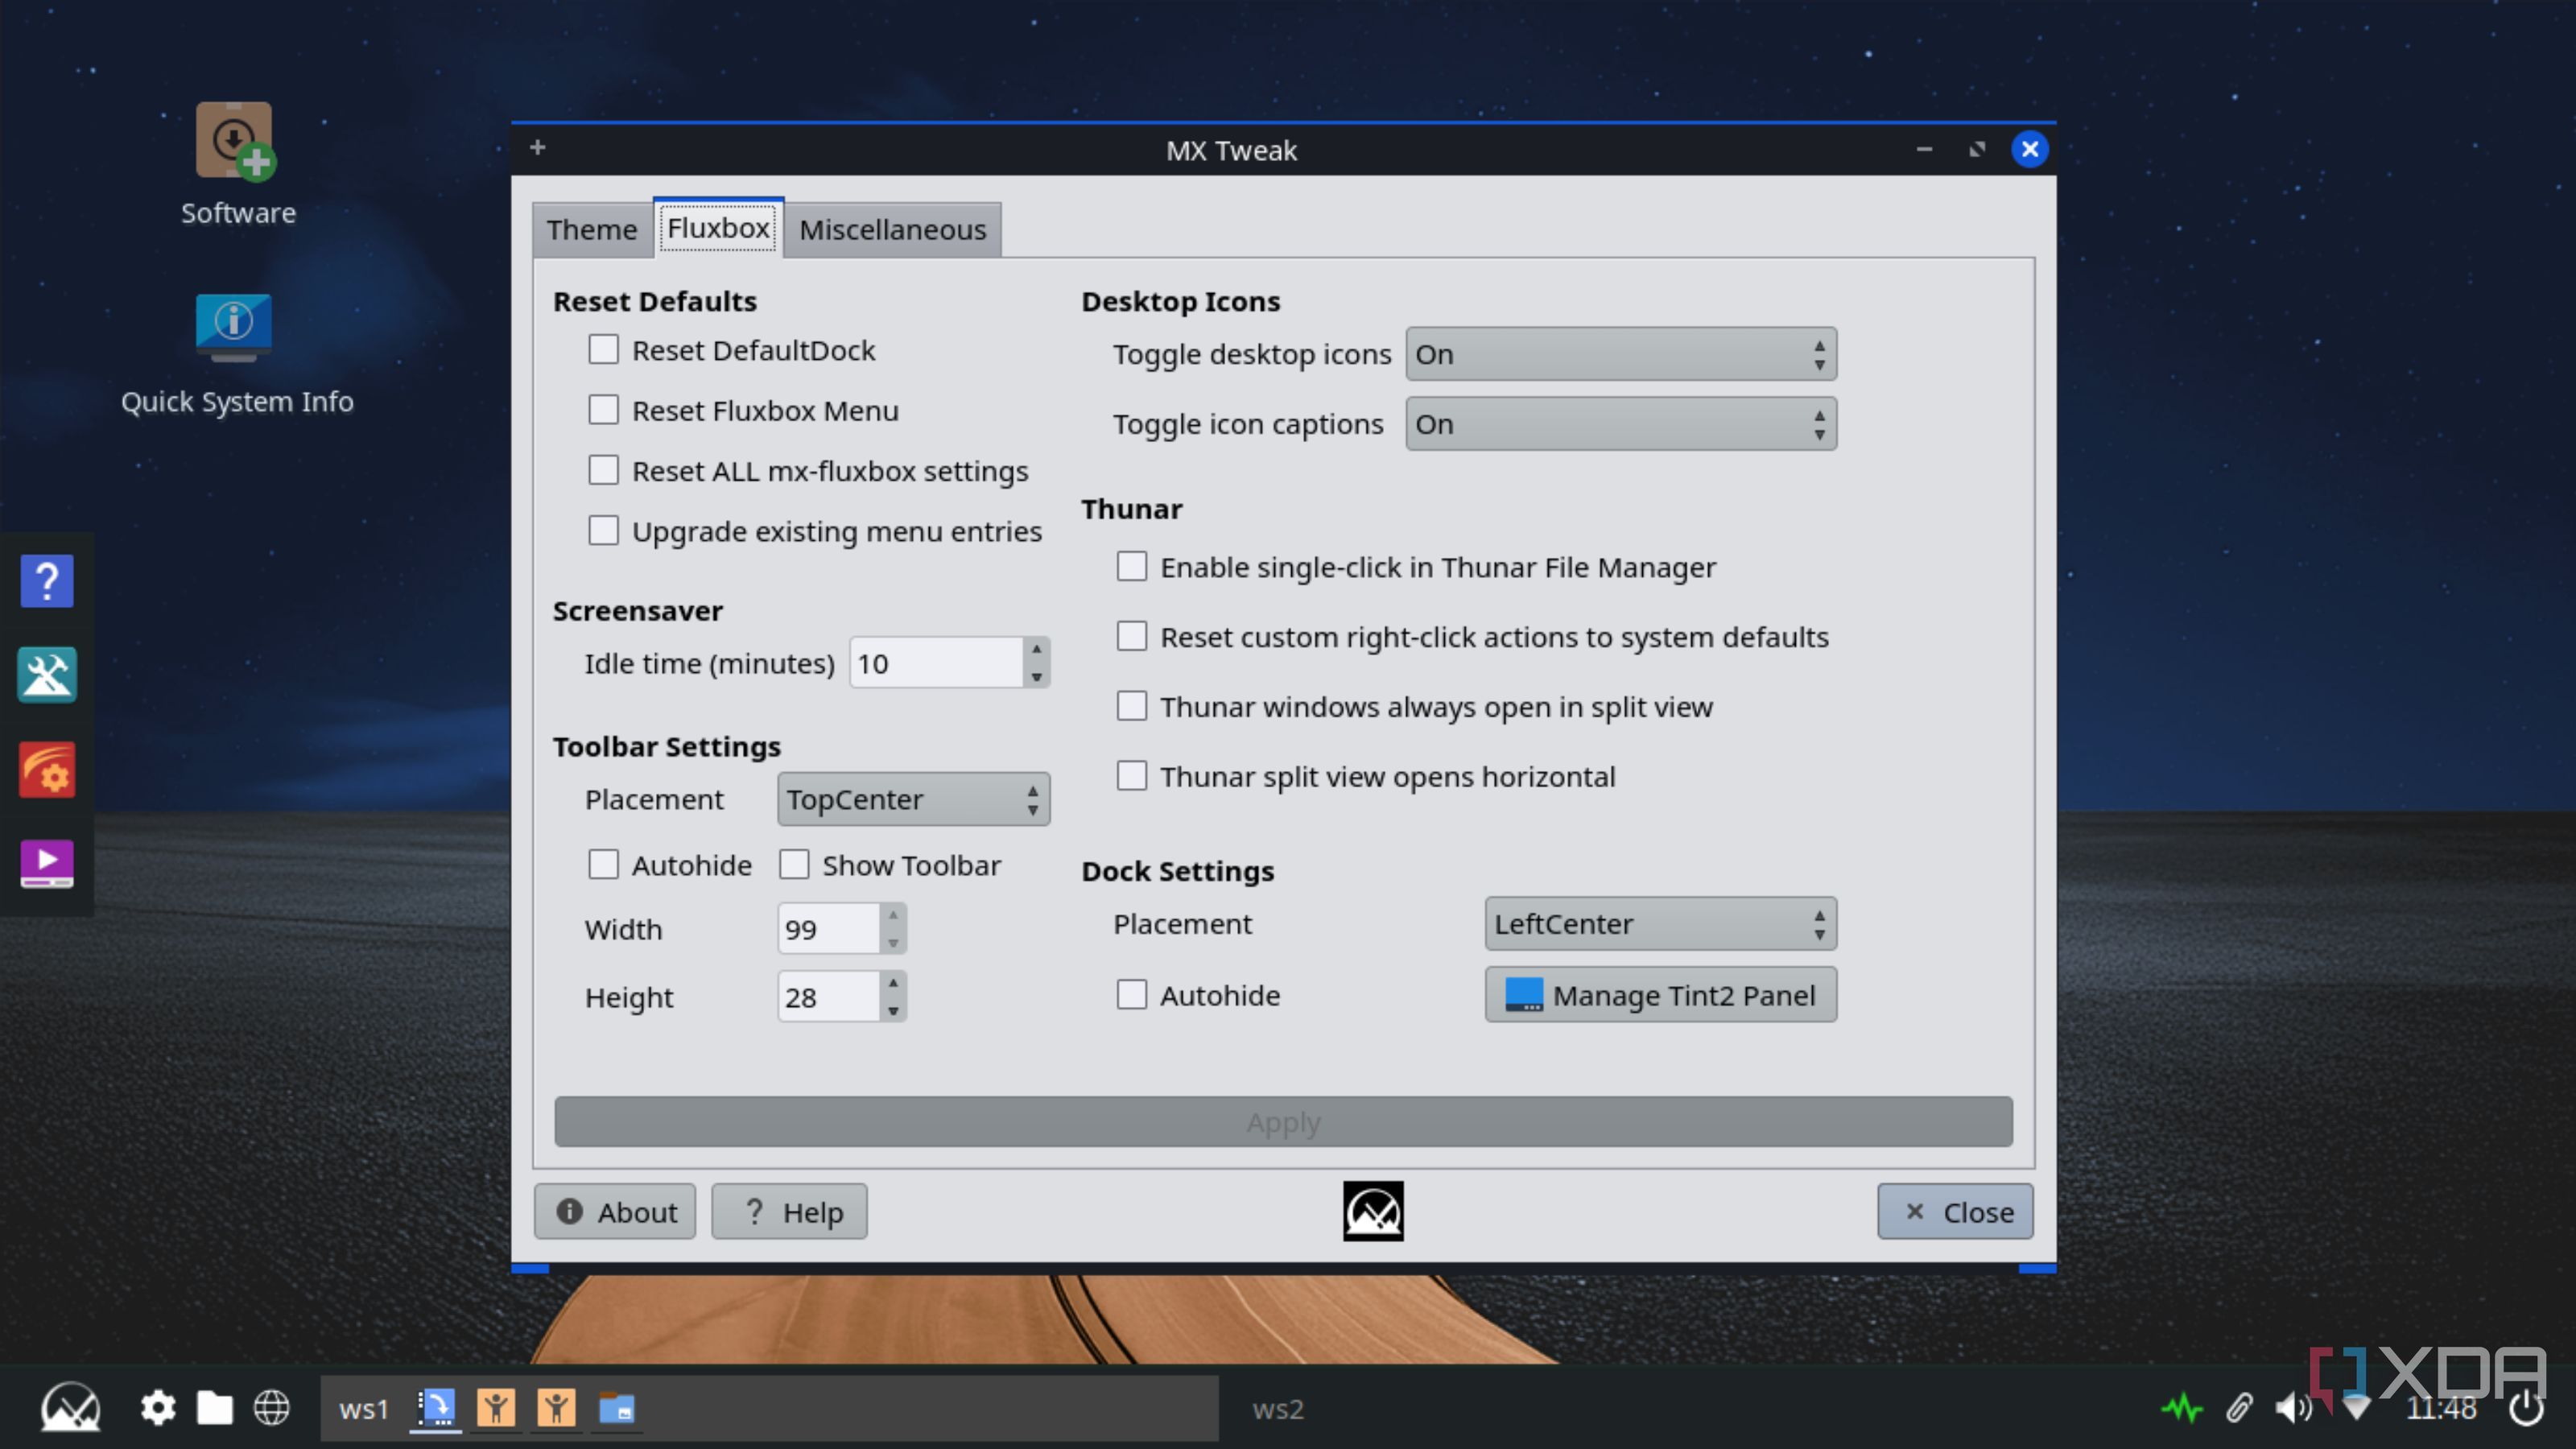Click the screen icon on Manage Tint2 Panel
Screen dimensions: 2576x1449
pos(1524,995)
